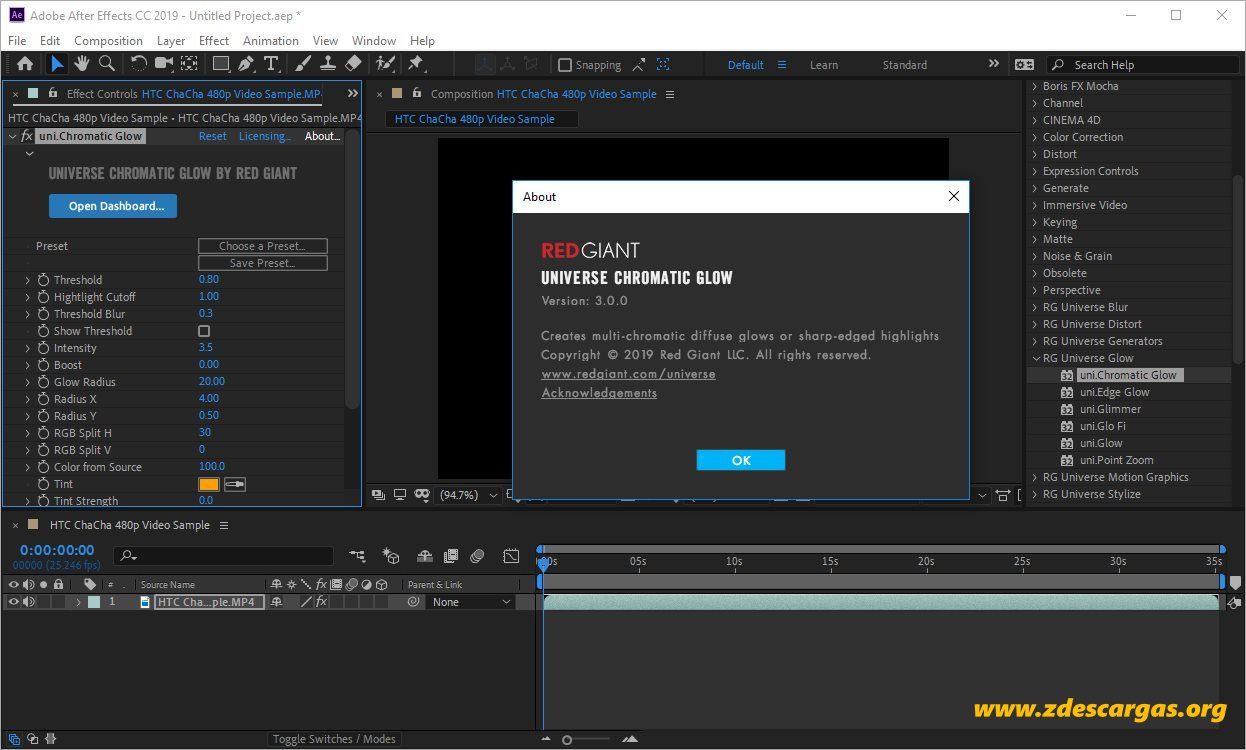Toggle the fx switch on layer 1

321,602
